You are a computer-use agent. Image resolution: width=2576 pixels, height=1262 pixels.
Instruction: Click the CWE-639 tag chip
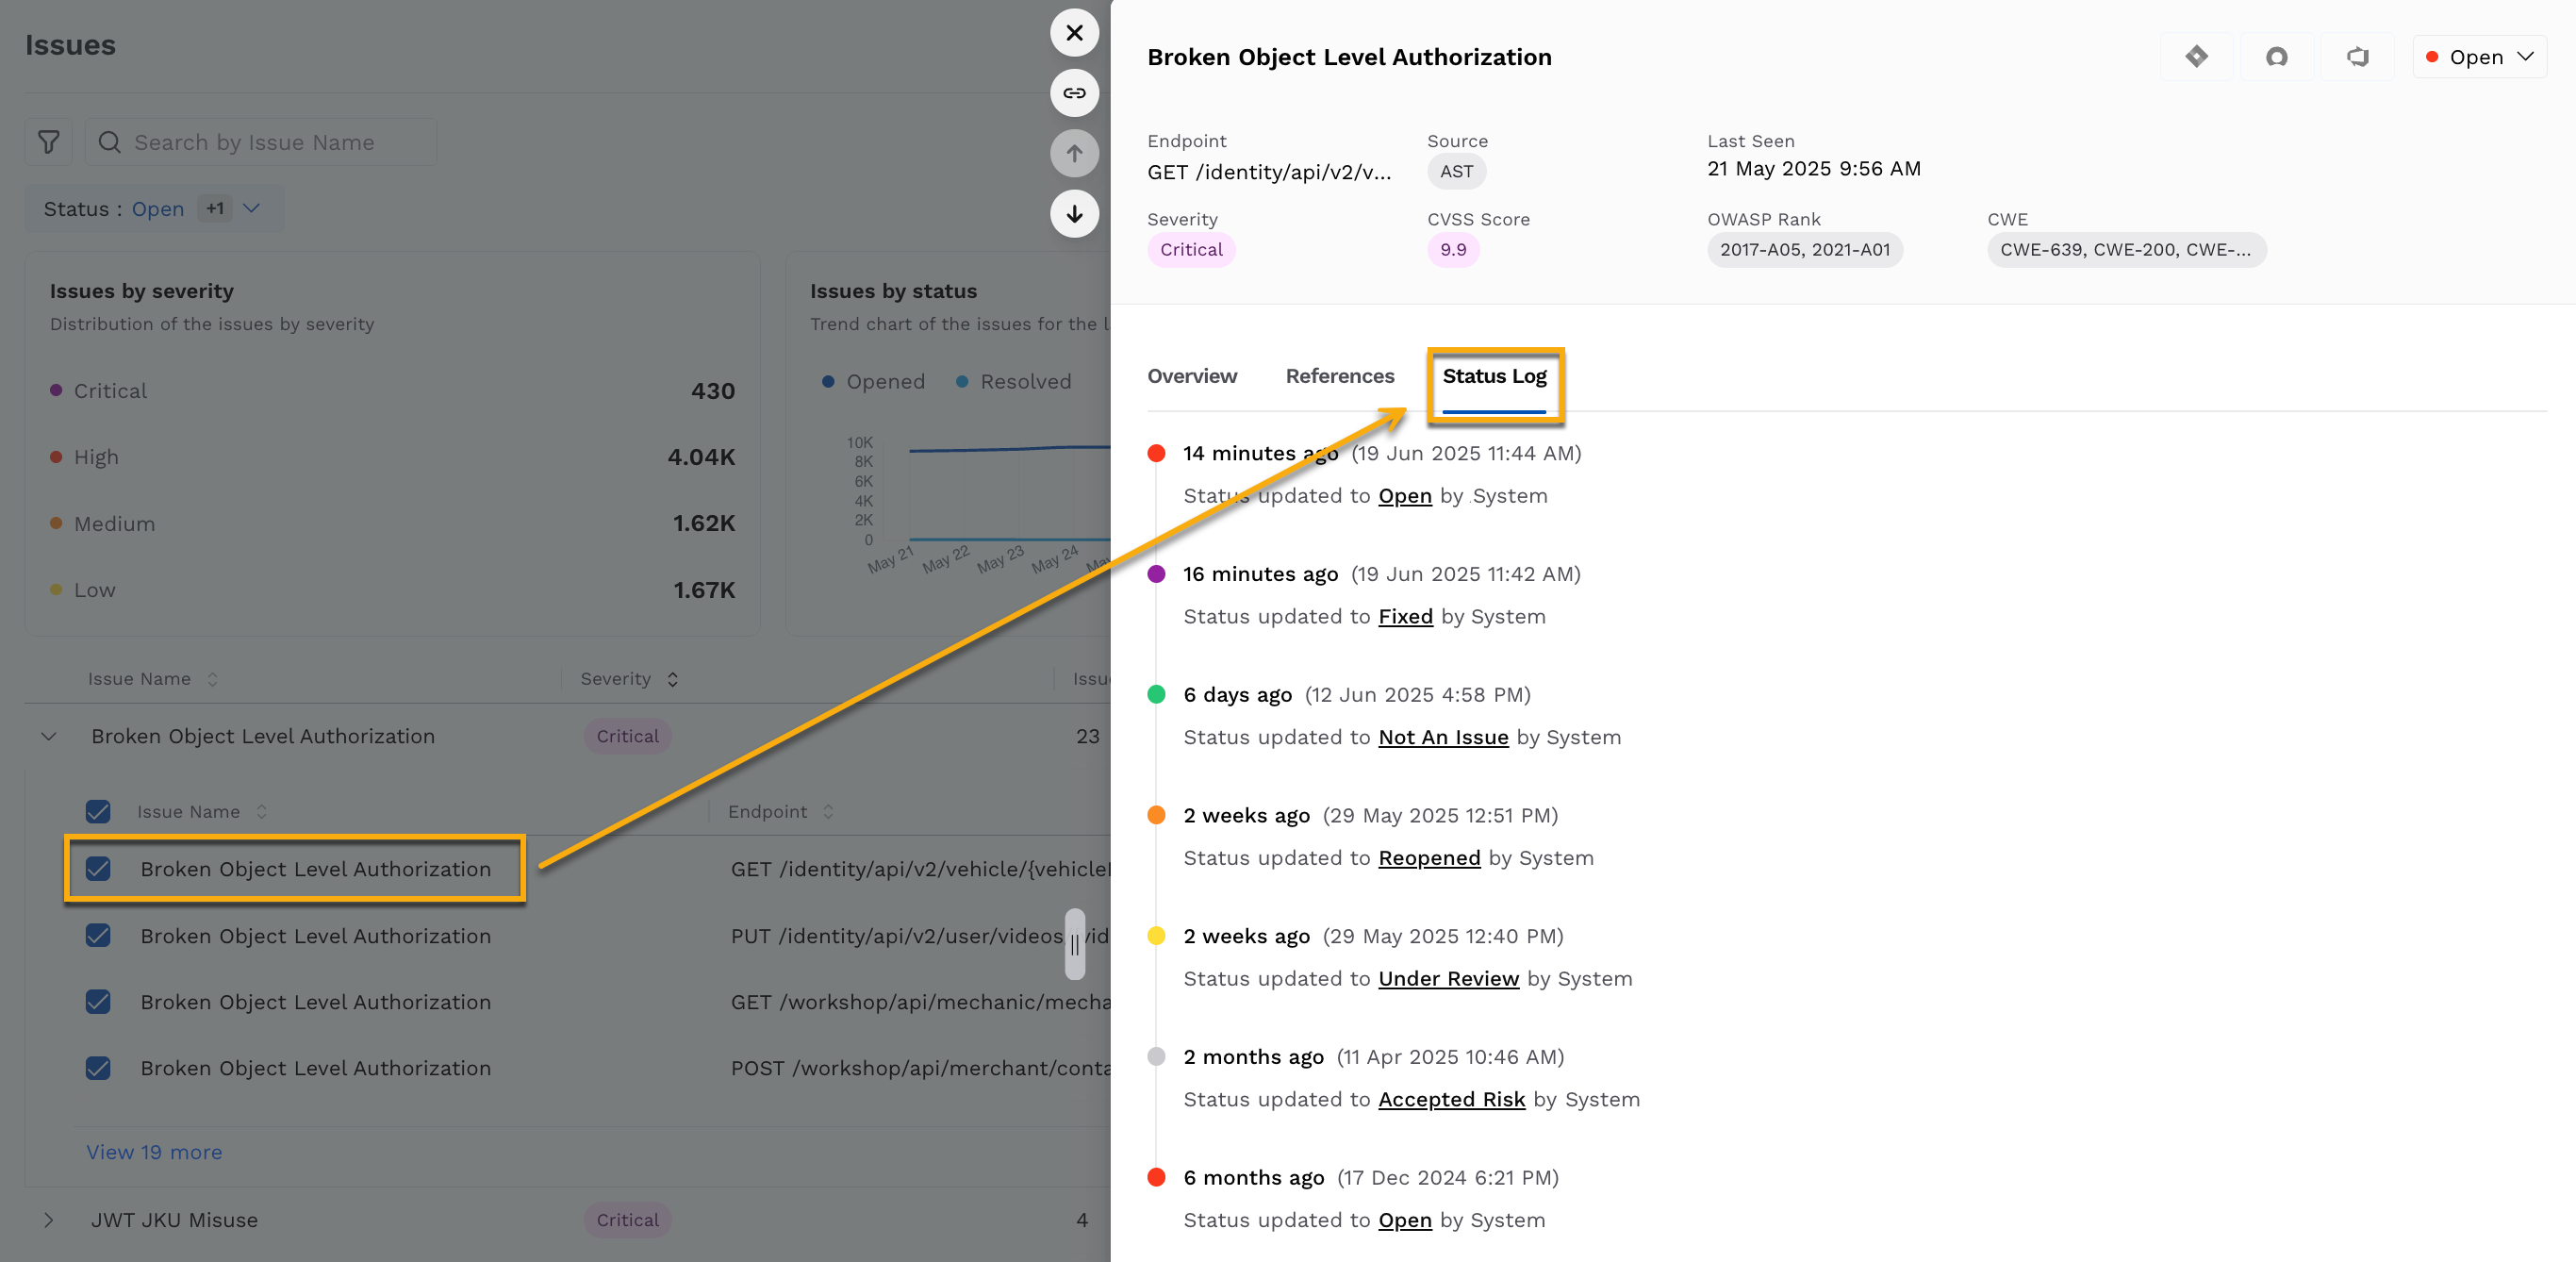pyautogui.click(x=2126, y=250)
